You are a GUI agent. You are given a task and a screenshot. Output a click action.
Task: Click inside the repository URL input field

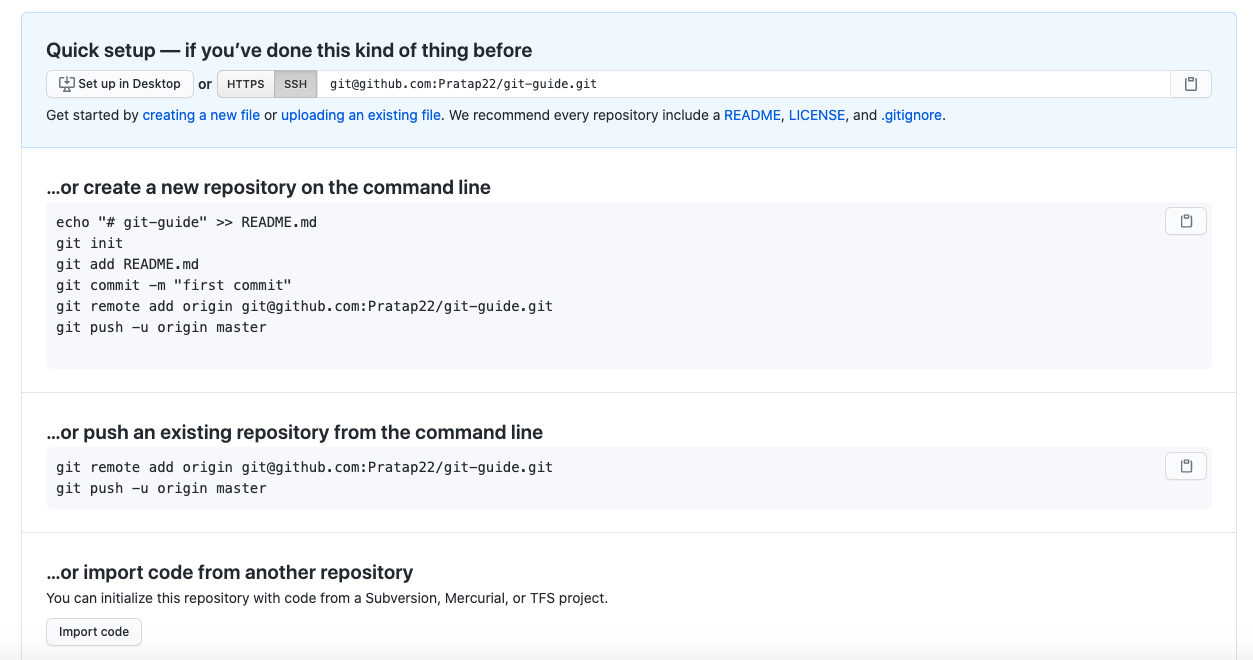click(700, 84)
